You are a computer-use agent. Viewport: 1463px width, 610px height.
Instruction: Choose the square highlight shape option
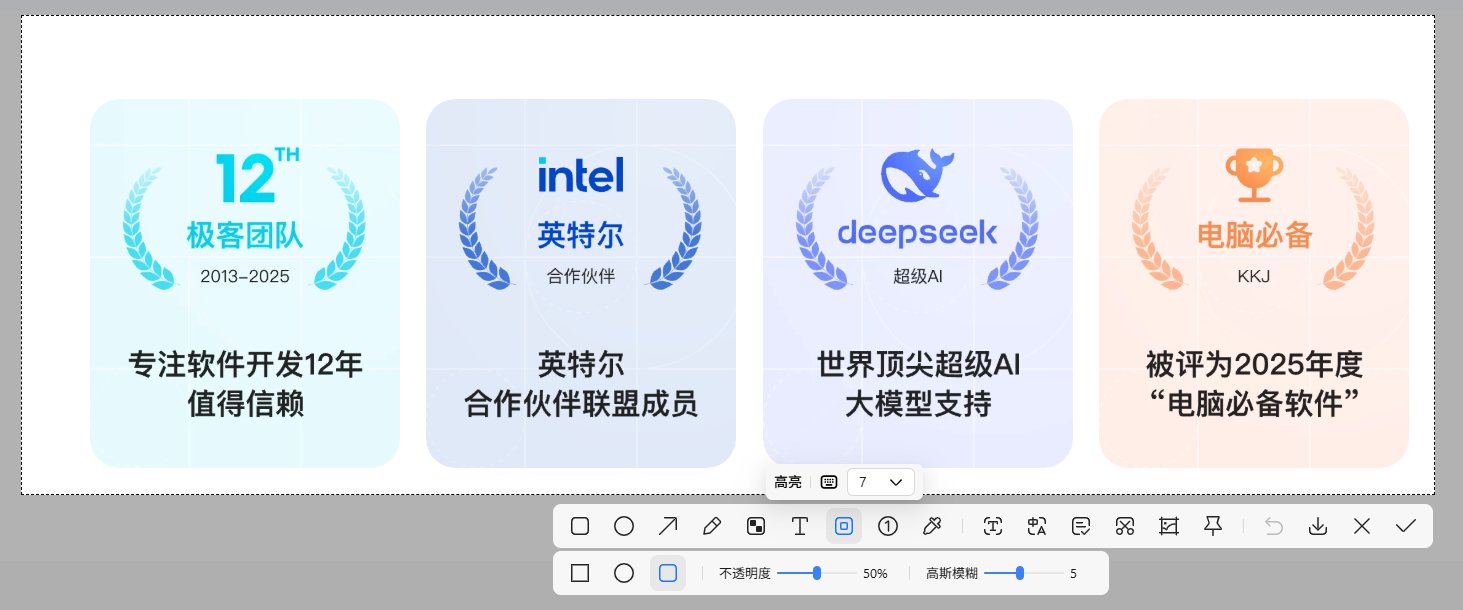580,573
